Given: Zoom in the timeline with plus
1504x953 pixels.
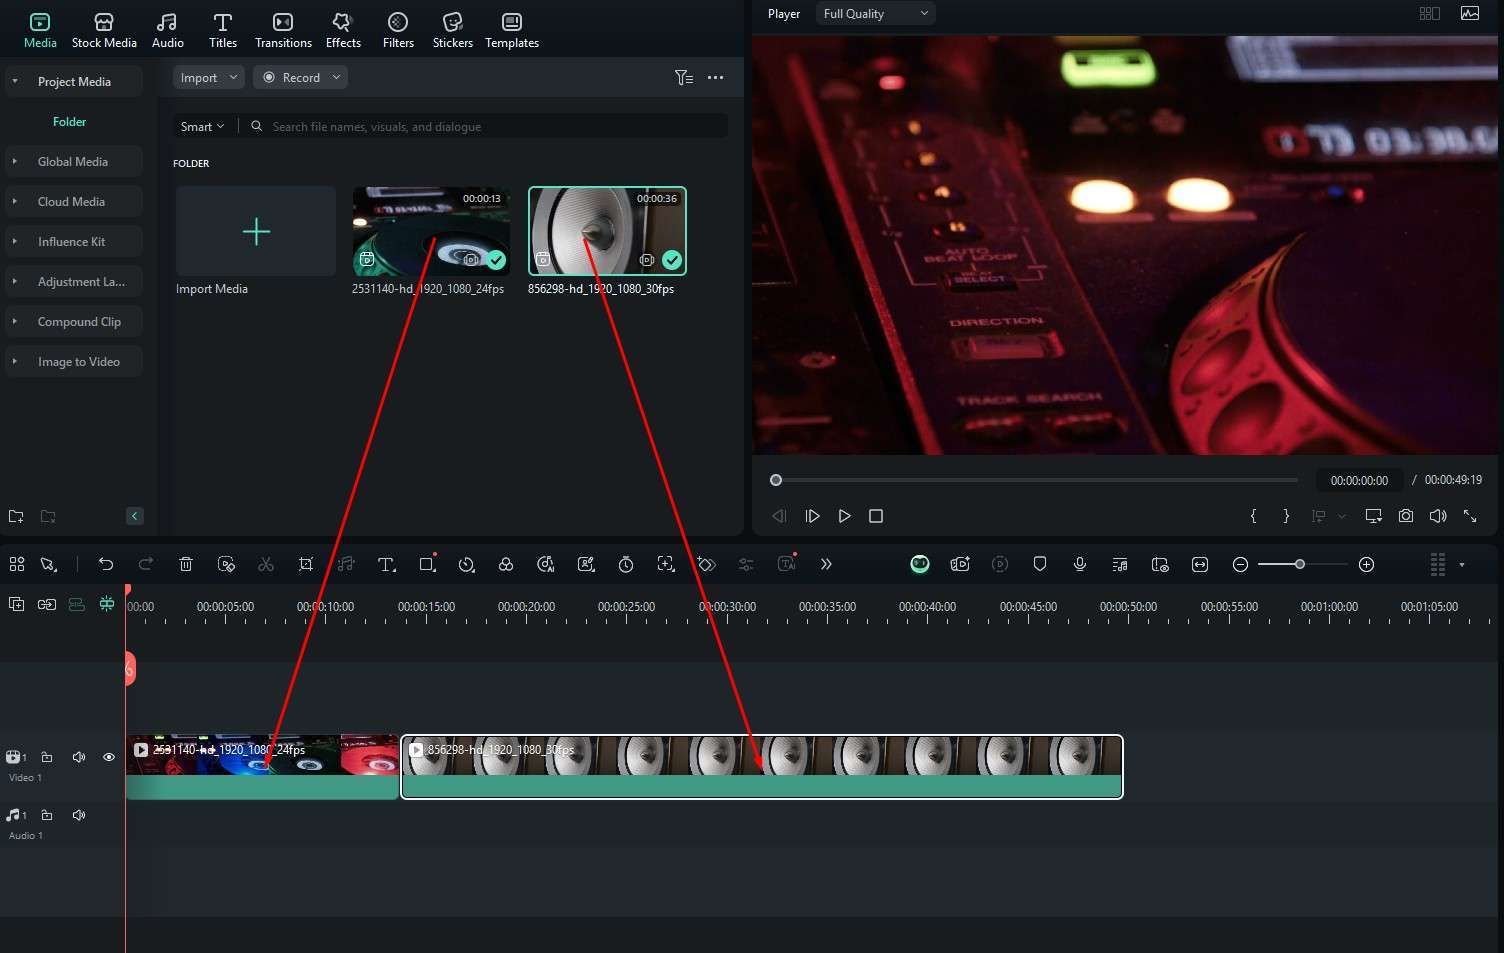Looking at the screenshot, I should 1367,564.
